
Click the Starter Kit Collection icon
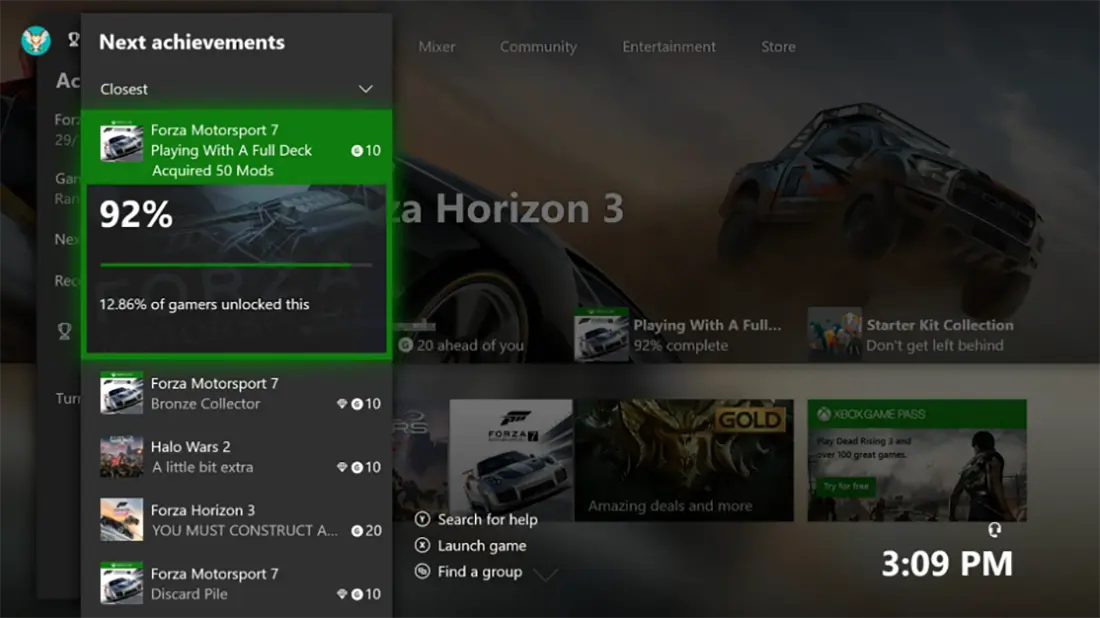[834, 335]
